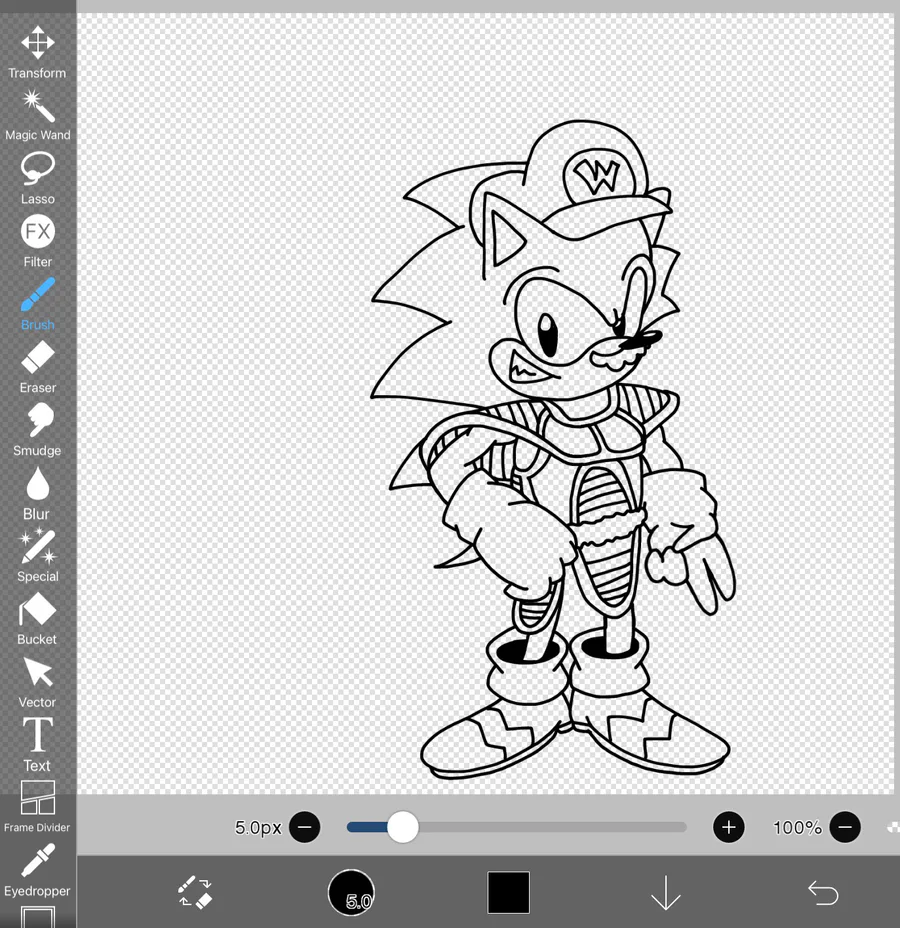
Task: Select the Brush tool
Action: pyautogui.click(x=37, y=304)
